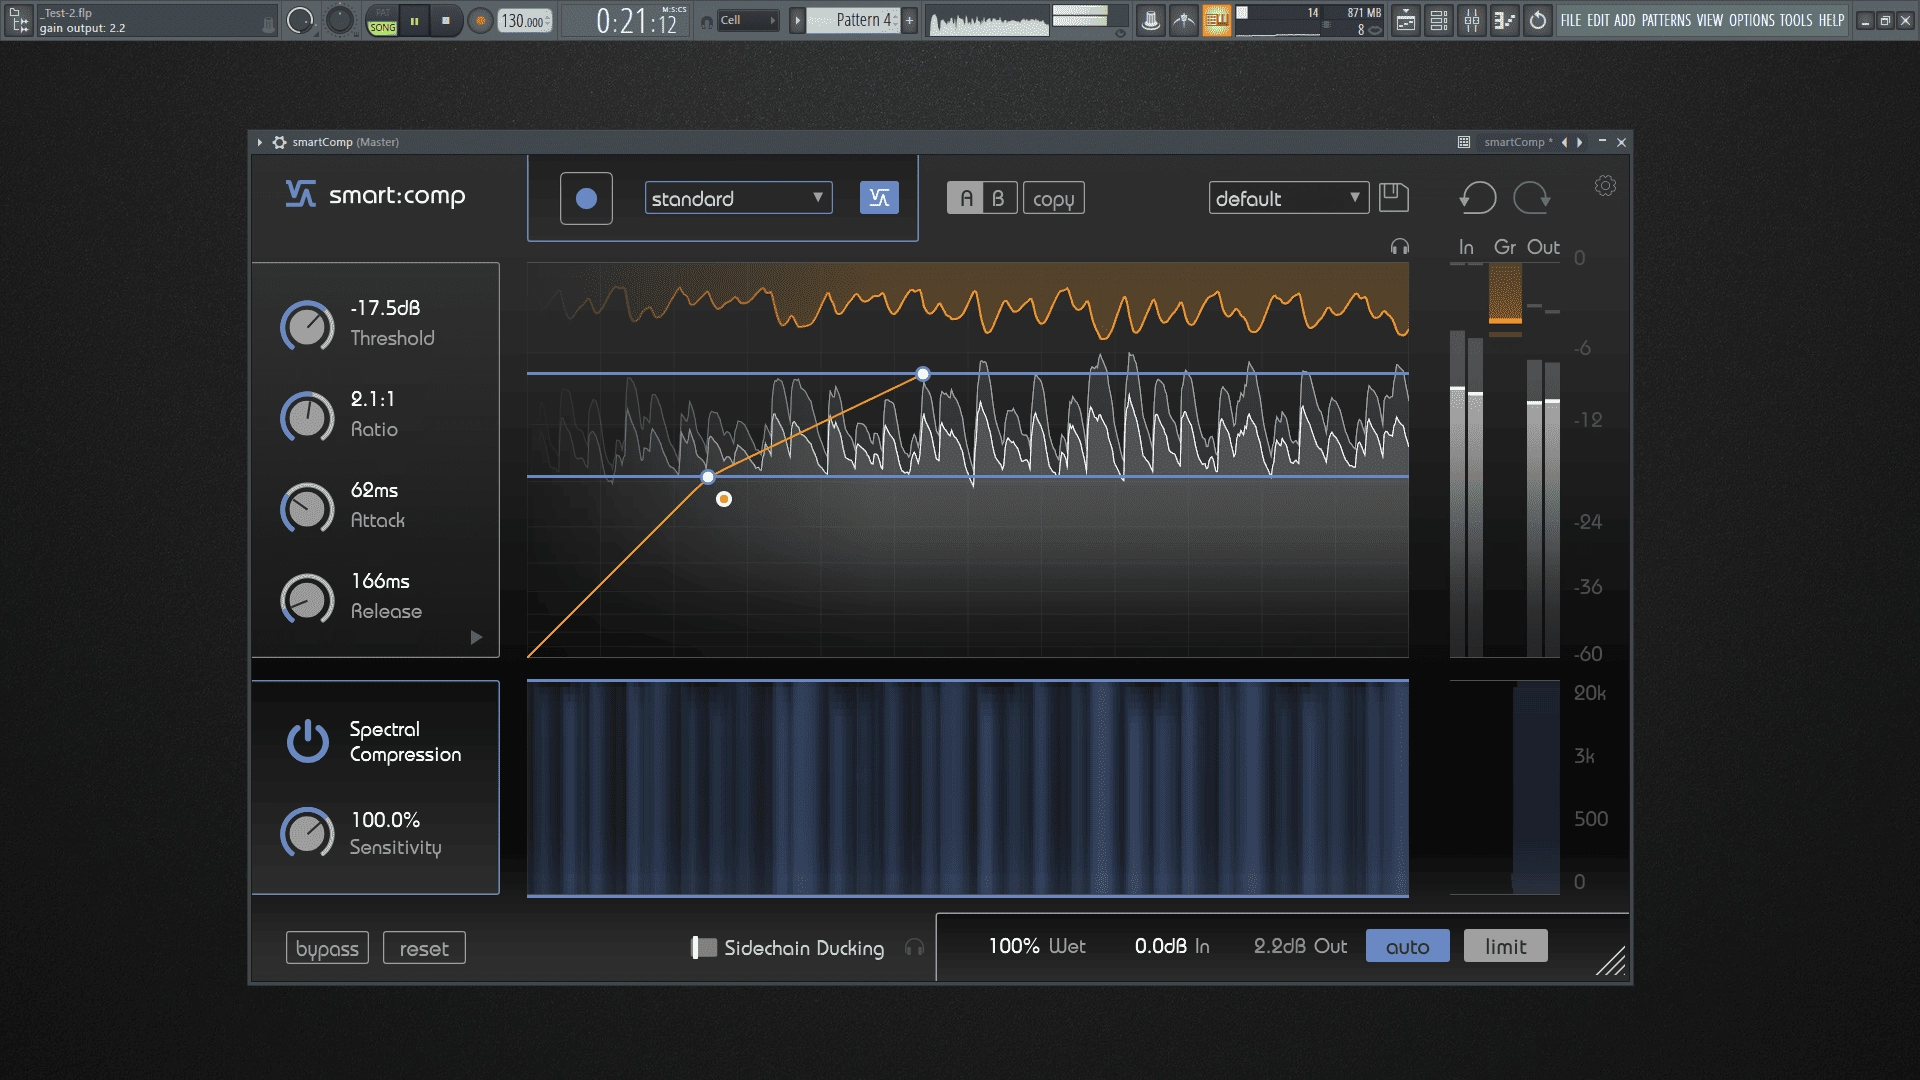Click the Ratio knob
Screen dimensions: 1920x1080
[307, 417]
